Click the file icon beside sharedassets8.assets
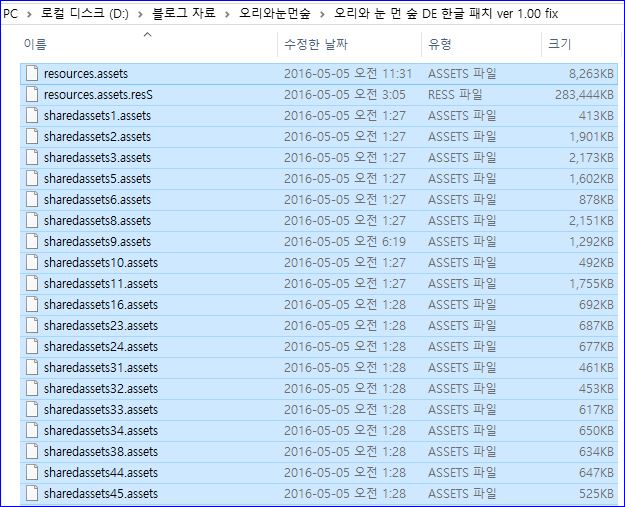Image resolution: width=625 pixels, height=507 pixels. (x=32, y=221)
